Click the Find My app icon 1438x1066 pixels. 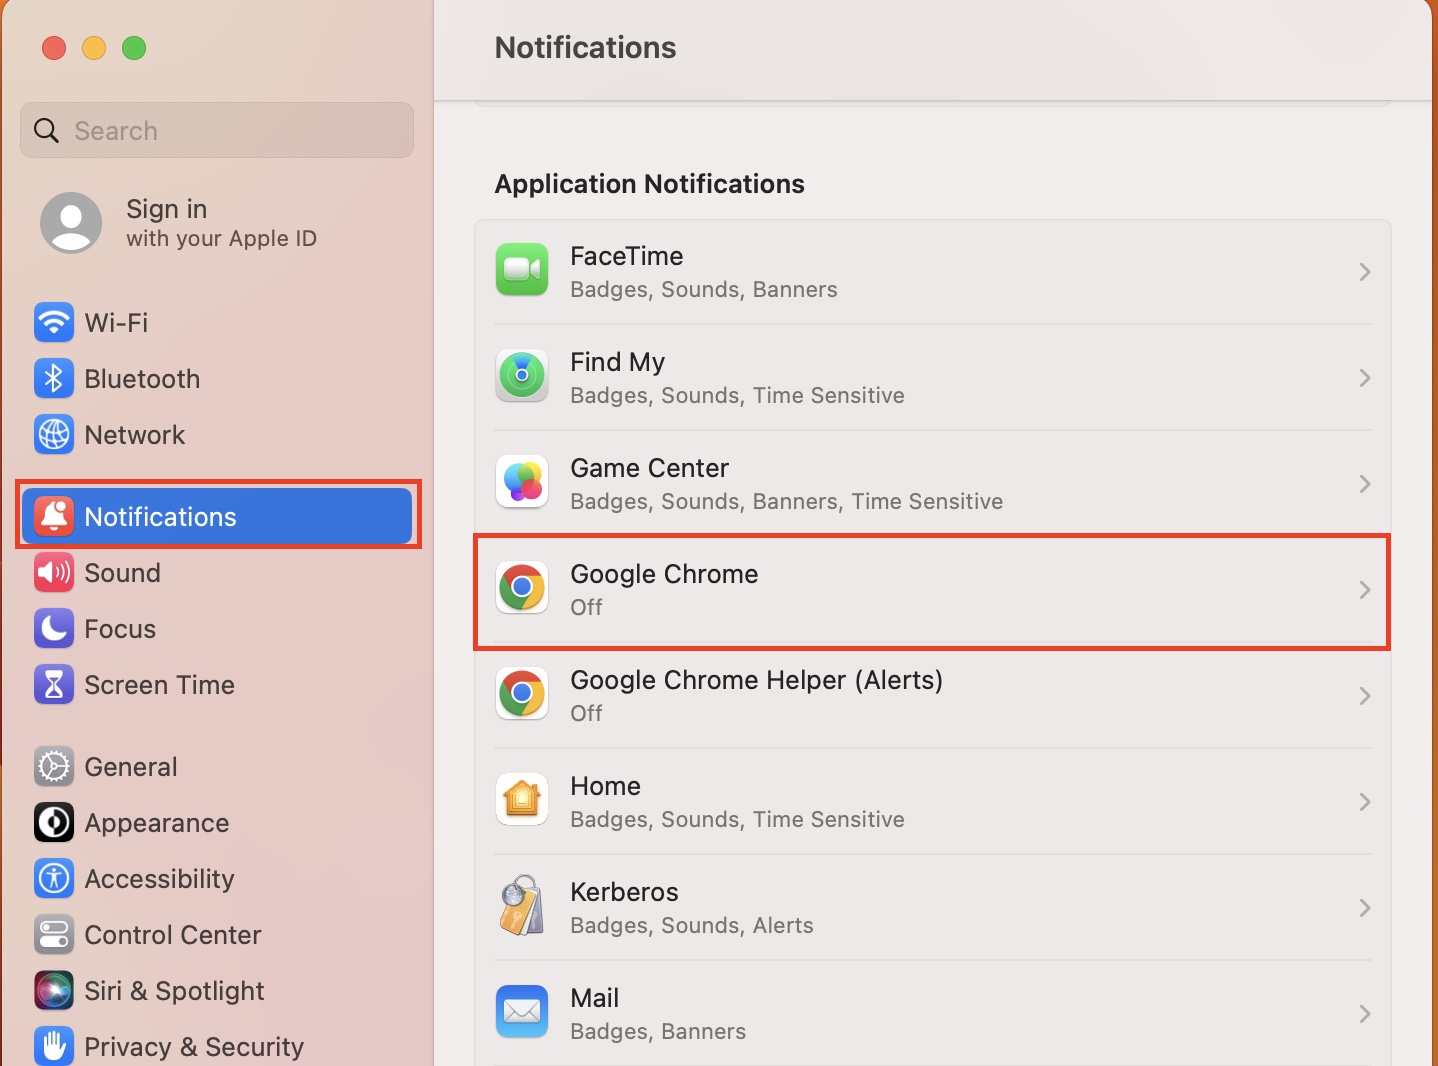[522, 376]
